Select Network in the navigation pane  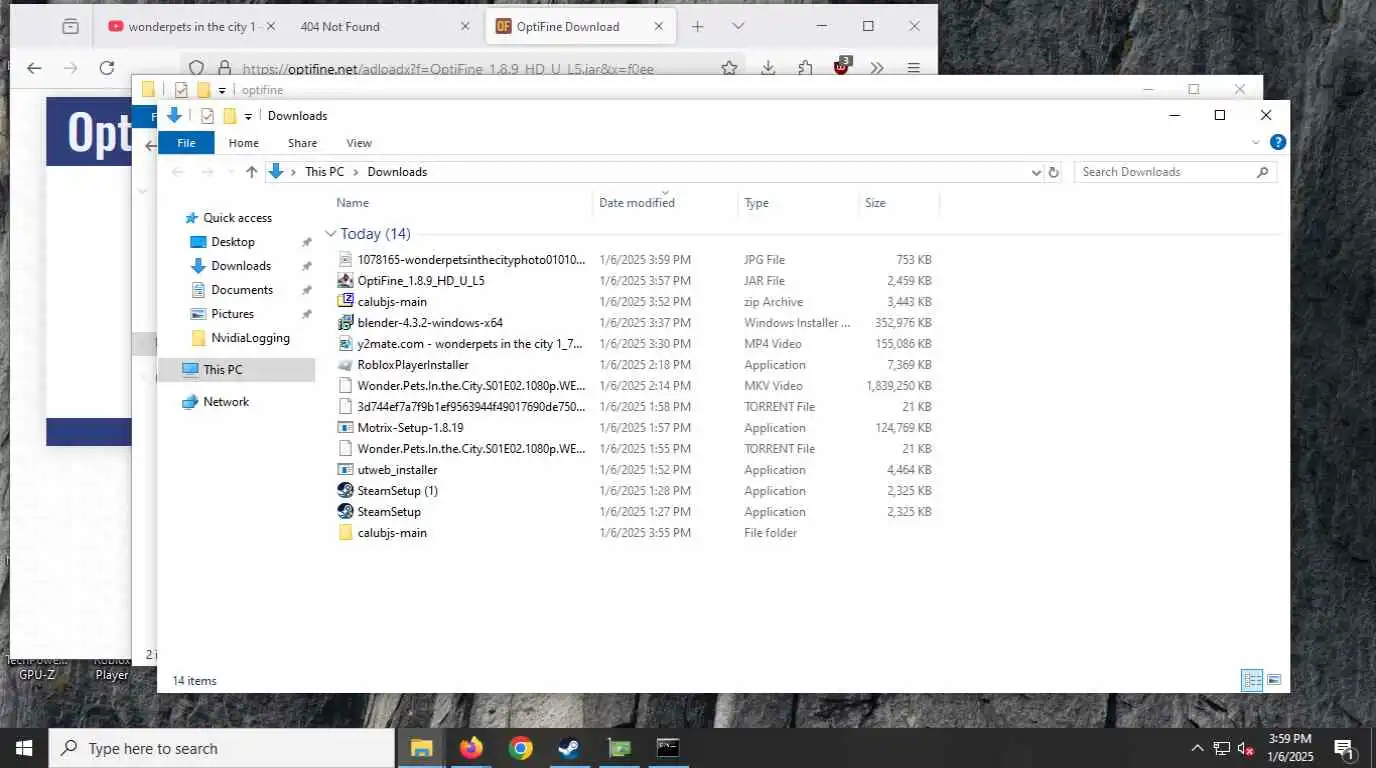pyautogui.click(x=226, y=402)
